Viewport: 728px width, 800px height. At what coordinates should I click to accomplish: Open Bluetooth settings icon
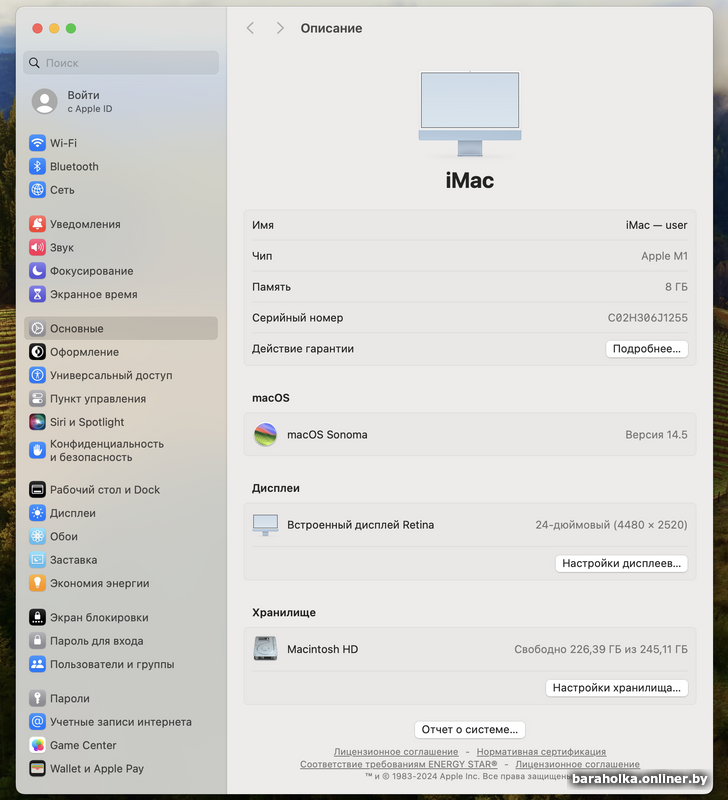[37, 166]
